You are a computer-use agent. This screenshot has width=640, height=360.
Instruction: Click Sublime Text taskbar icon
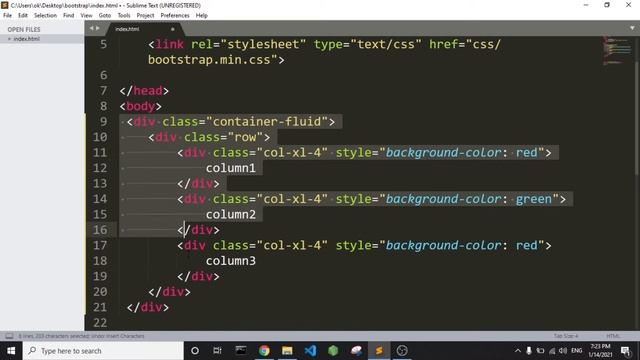(x=379, y=351)
